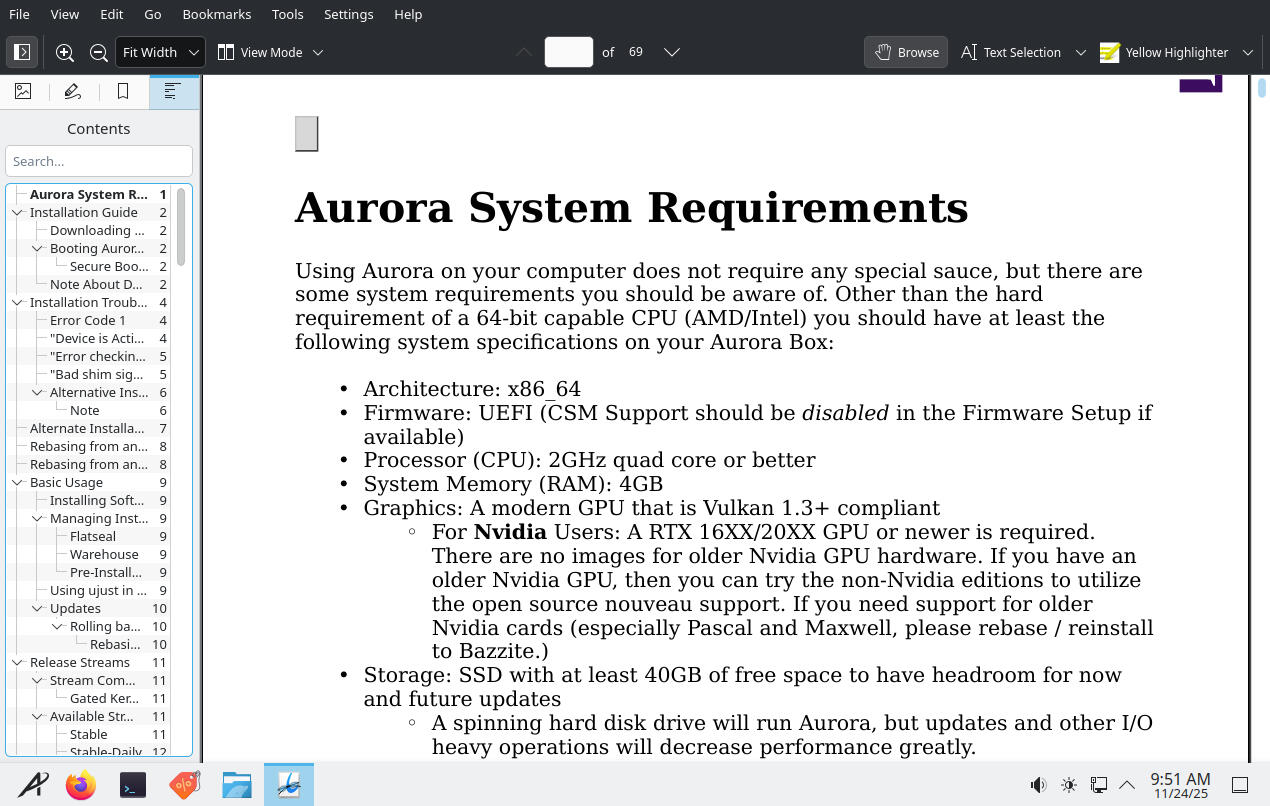This screenshot has height=806, width=1270.
Task: Open the Bookmarks sidebar panel
Action: (x=122, y=91)
